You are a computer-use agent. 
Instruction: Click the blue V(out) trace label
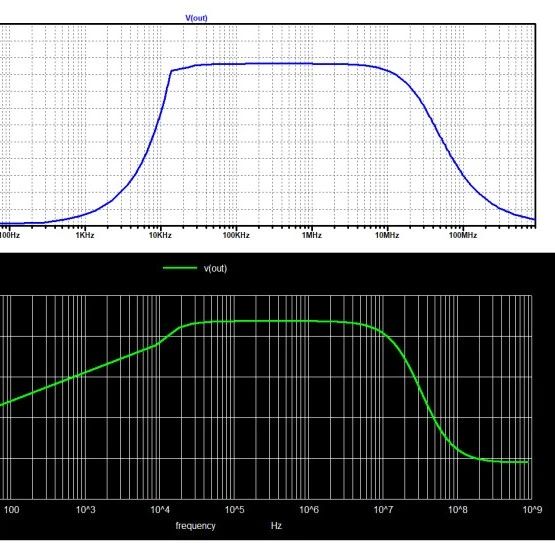coord(196,18)
